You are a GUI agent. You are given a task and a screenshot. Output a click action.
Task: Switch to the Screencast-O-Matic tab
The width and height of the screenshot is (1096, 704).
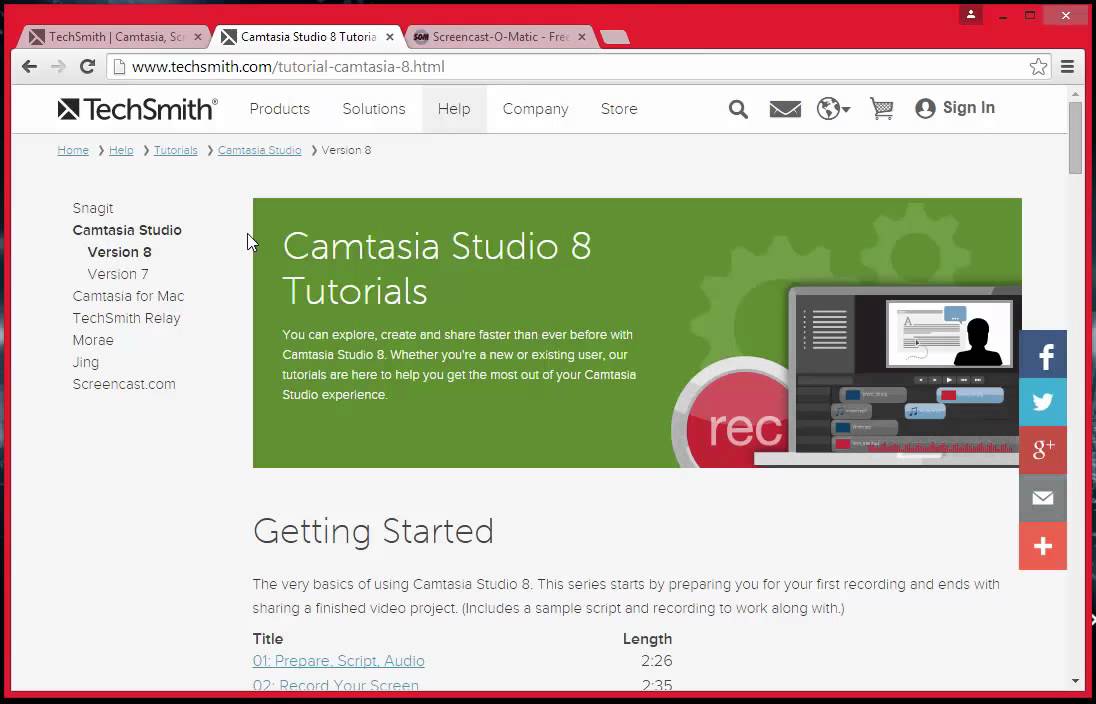tap(499, 37)
